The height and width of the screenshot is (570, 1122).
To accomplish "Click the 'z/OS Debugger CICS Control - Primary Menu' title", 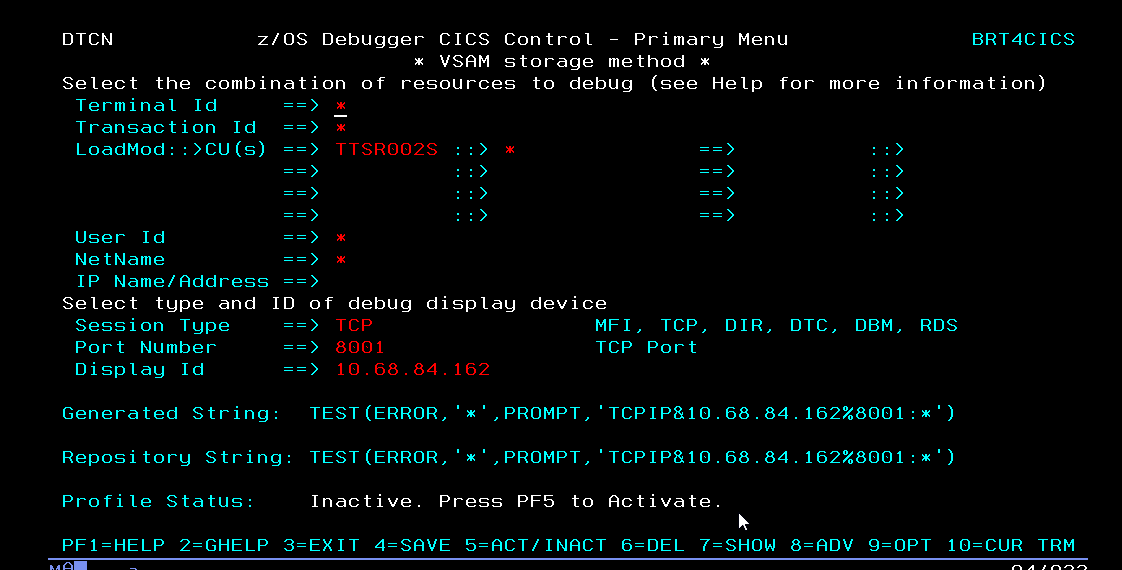I will [x=522, y=40].
